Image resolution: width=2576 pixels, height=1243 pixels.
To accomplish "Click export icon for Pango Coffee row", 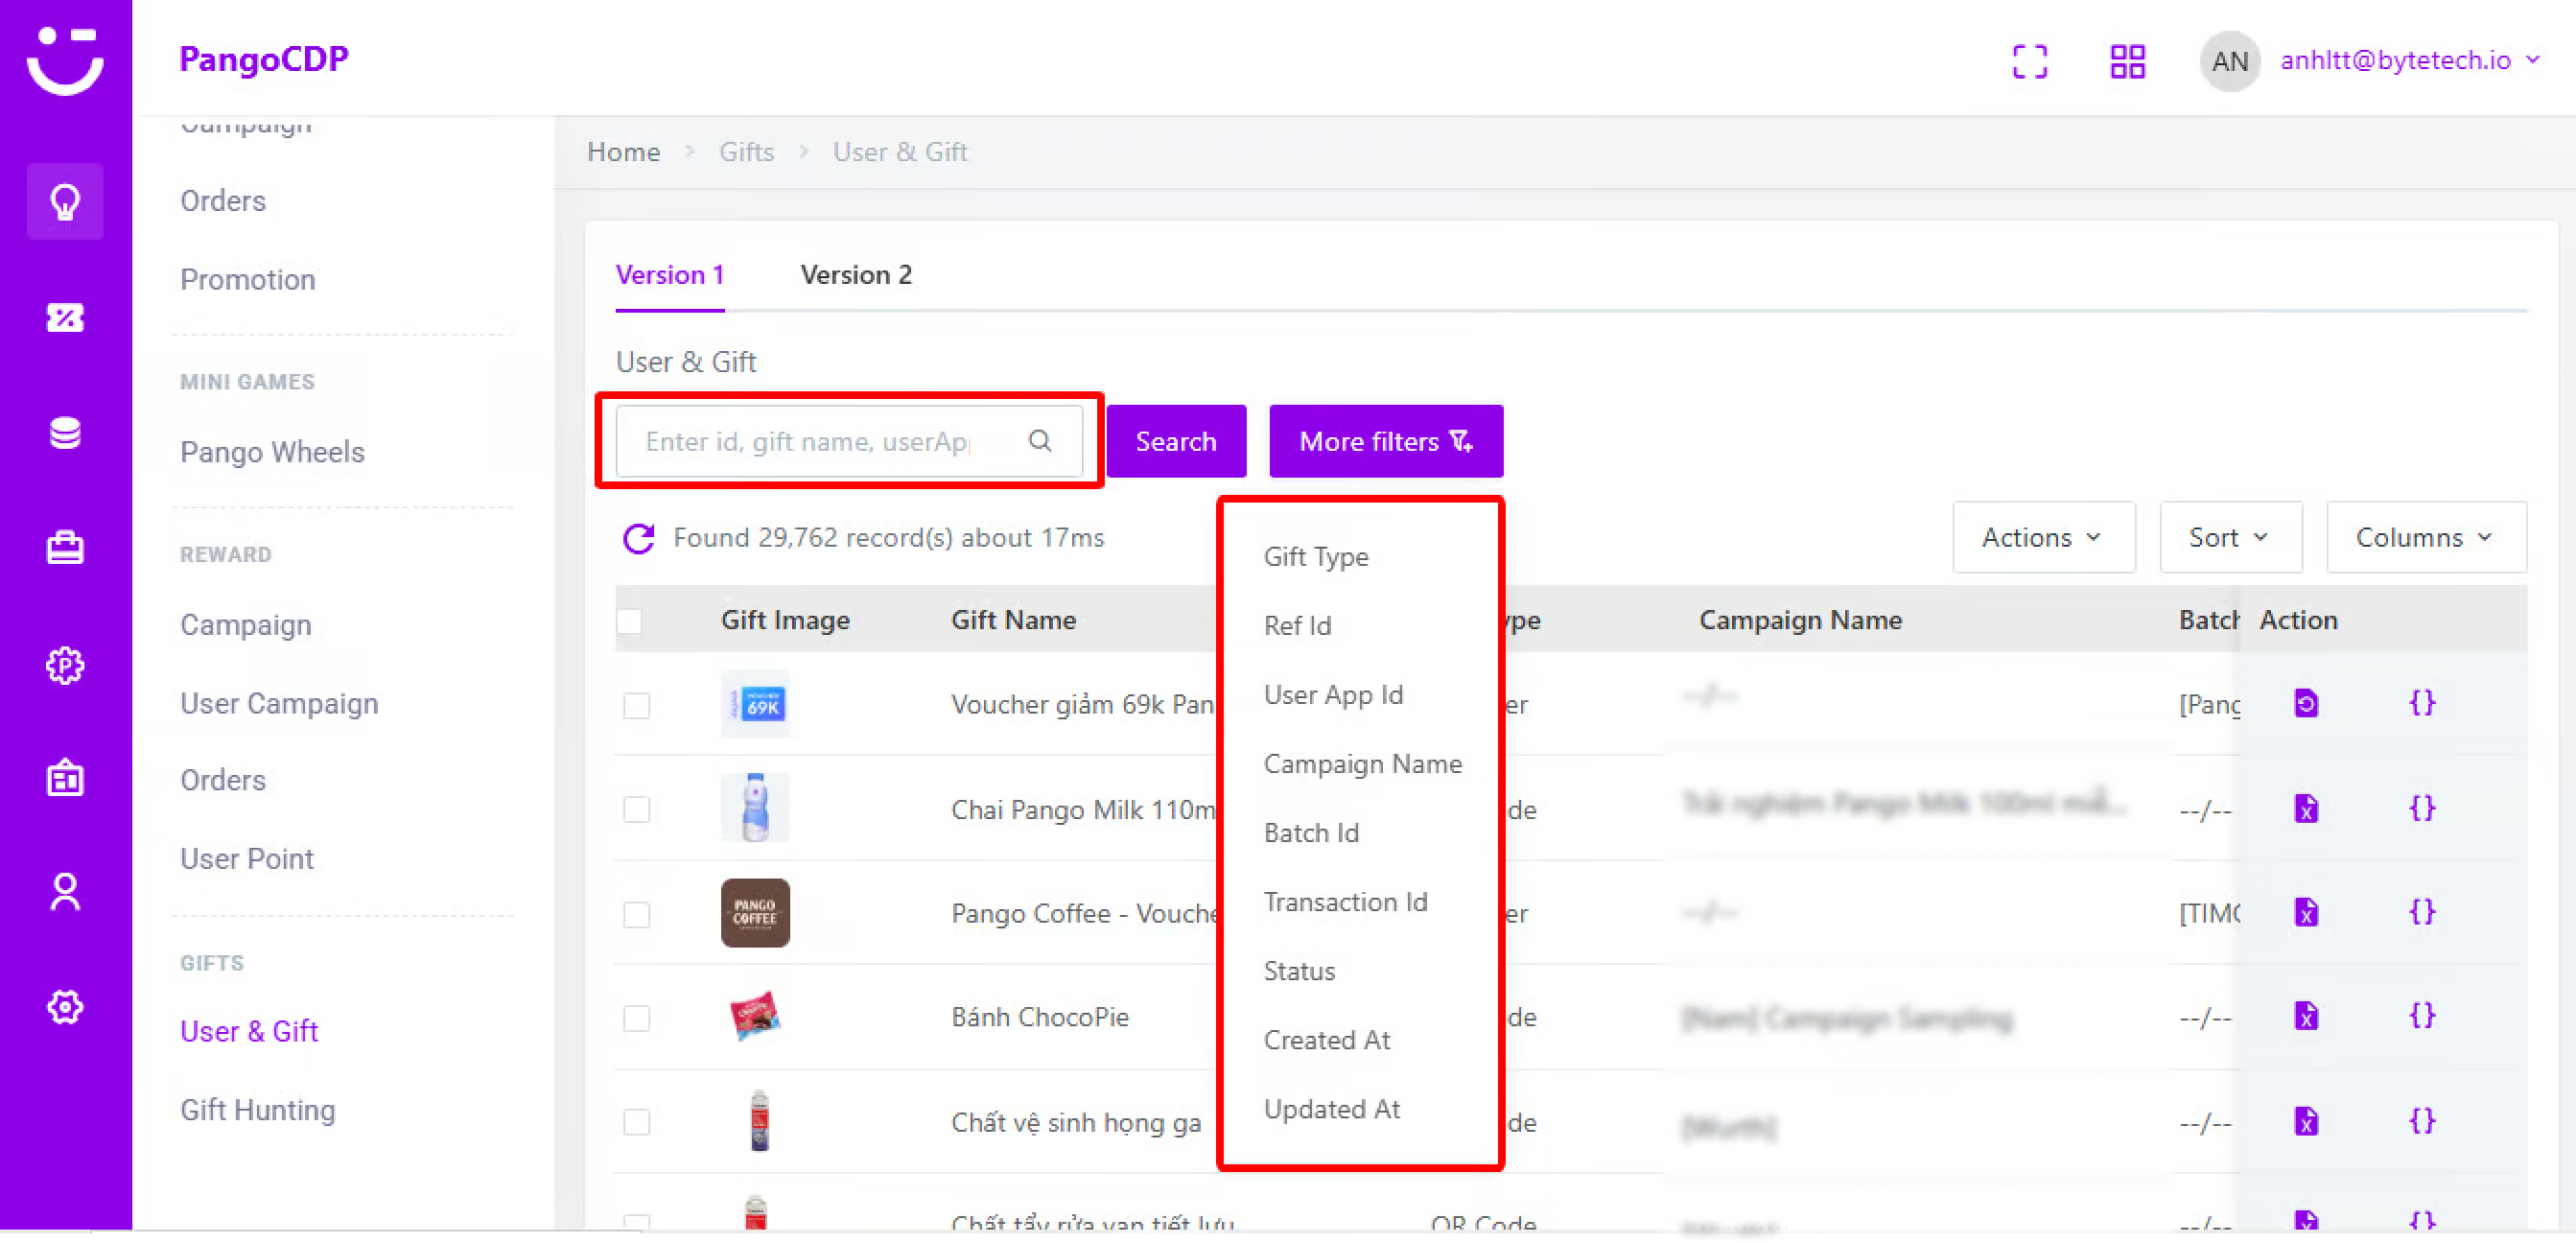I will pos(2306,913).
